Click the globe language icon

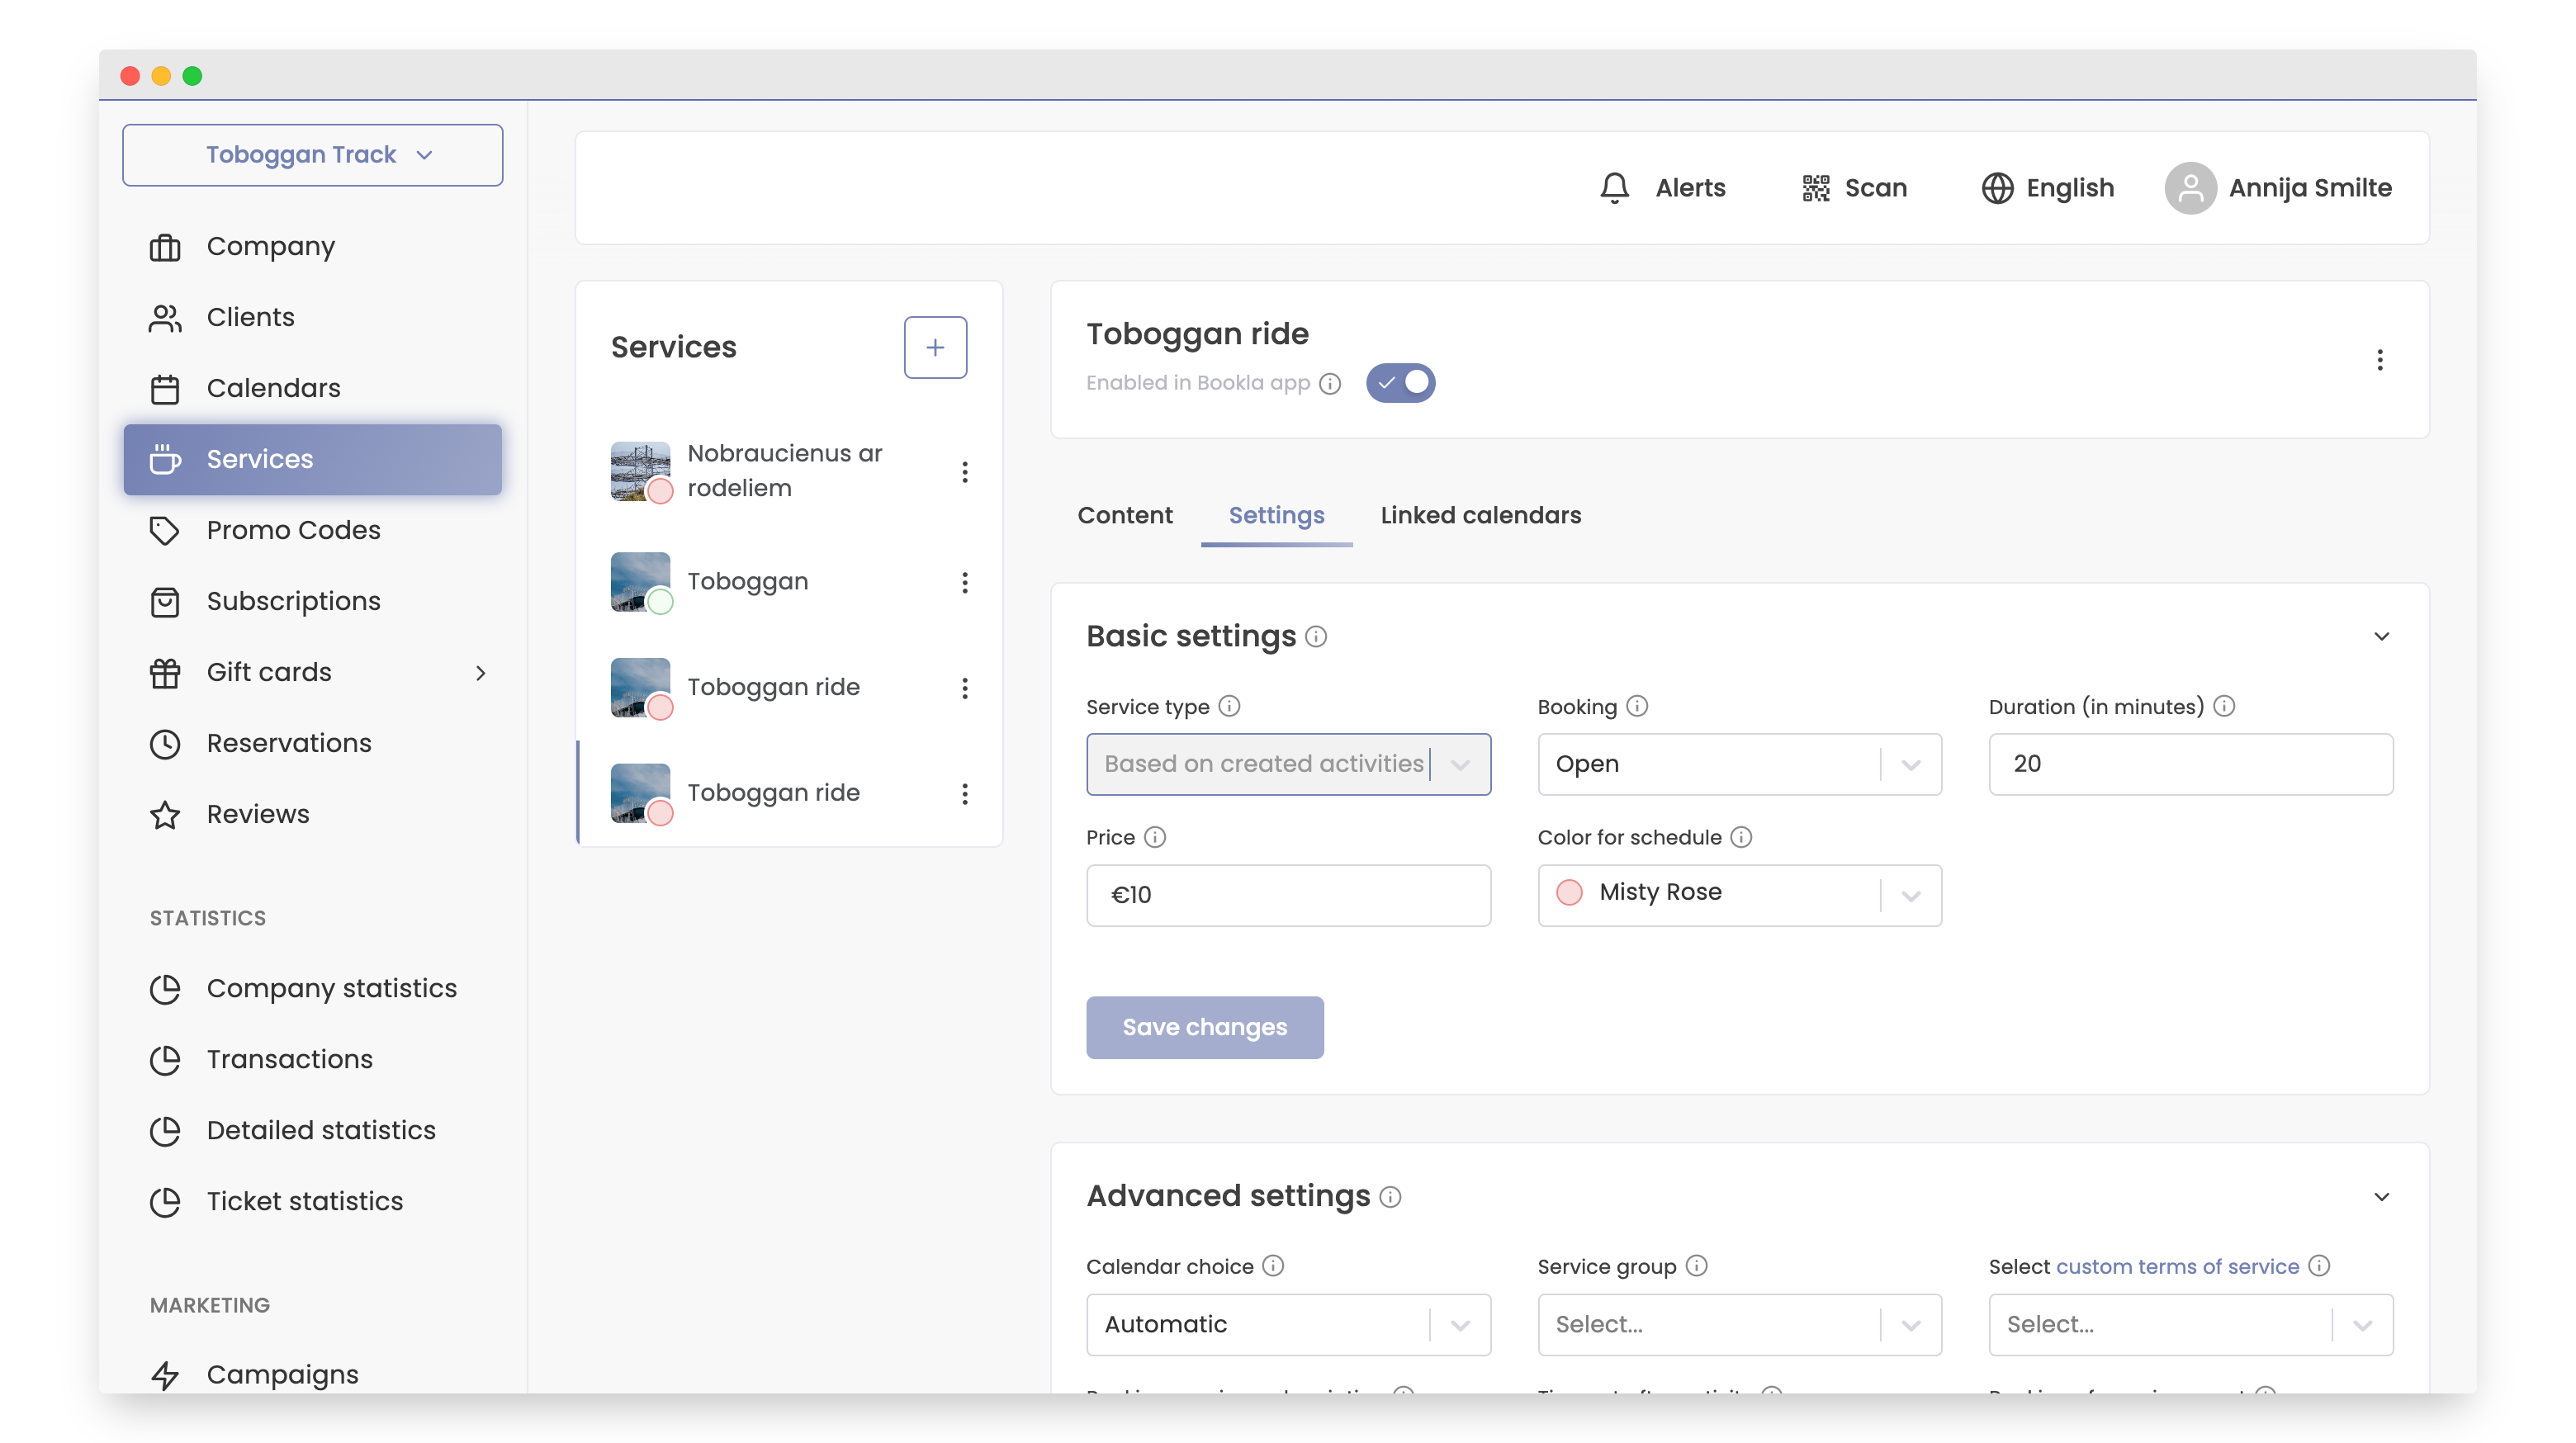click(x=1997, y=188)
